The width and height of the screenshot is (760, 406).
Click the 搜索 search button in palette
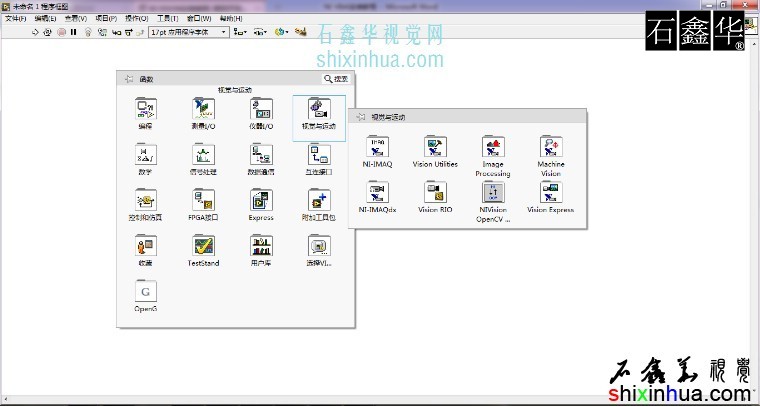click(x=336, y=79)
